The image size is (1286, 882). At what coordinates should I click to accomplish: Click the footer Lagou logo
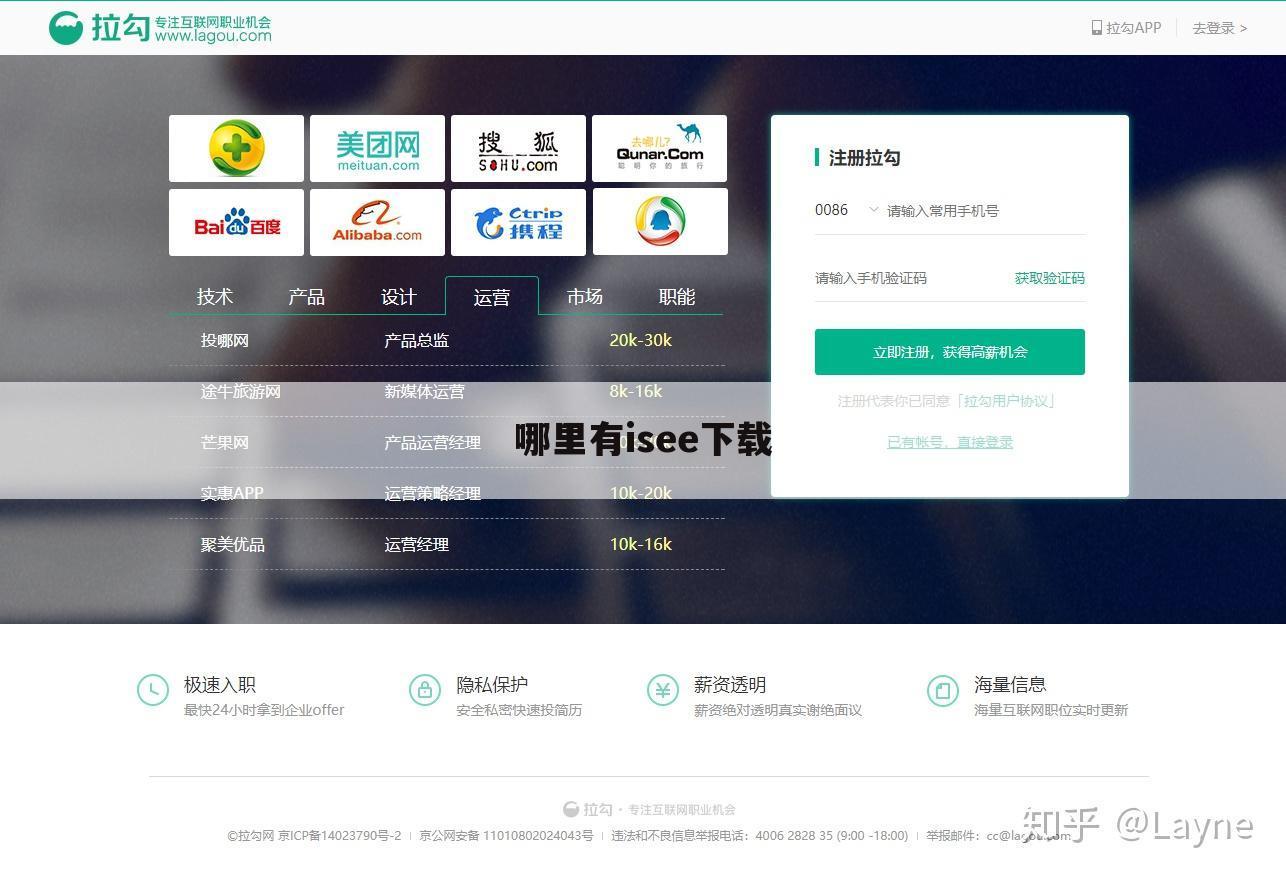click(588, 809)
